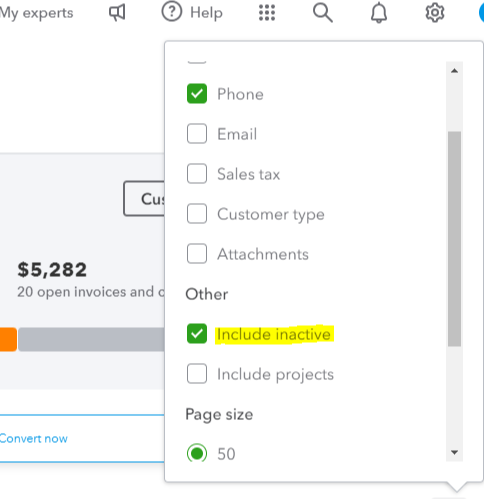Viewport: 484px width, 499px height.
Task: Open the megaphone announcements icon
Action: (117, 13)
